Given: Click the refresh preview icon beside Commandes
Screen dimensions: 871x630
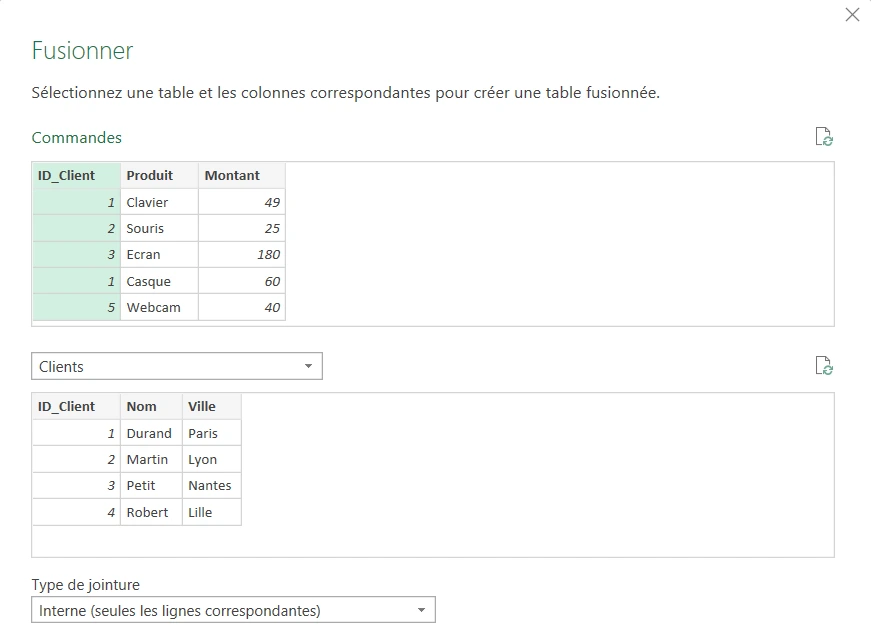Looking at the screenshot, I should tap(824, 136).
